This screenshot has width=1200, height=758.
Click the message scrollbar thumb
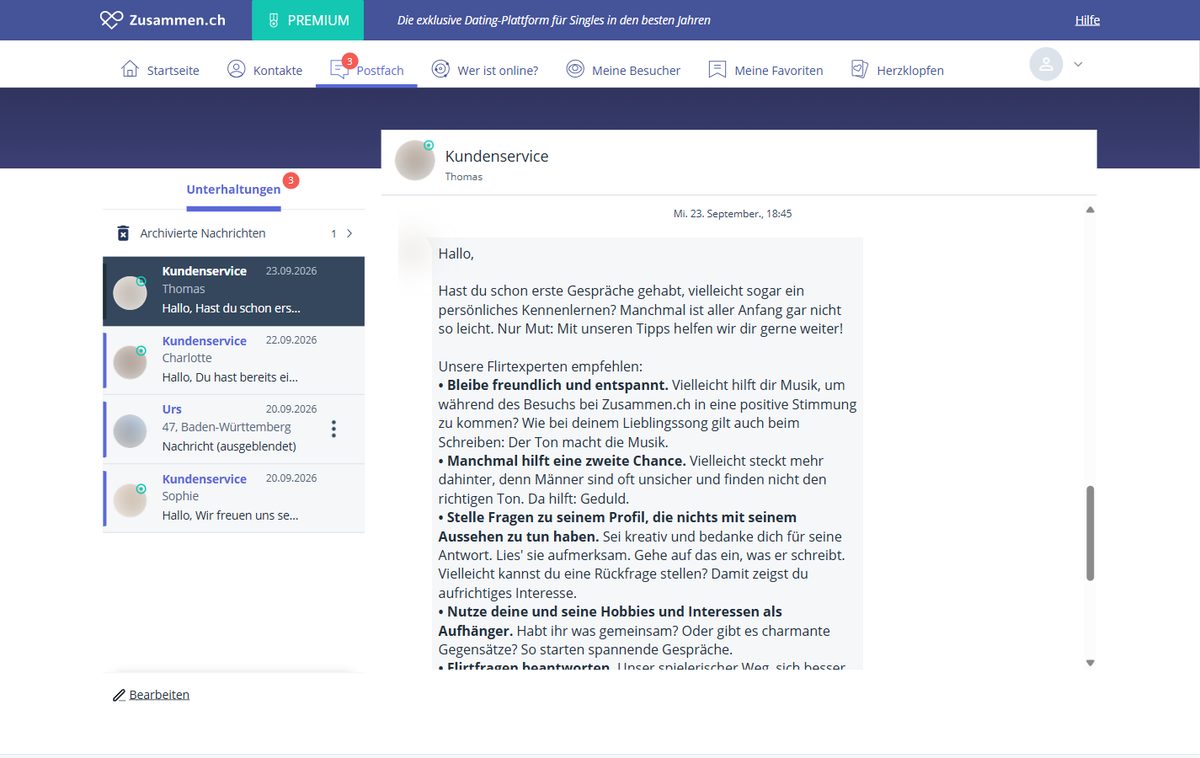click(x=1090, y=533)
